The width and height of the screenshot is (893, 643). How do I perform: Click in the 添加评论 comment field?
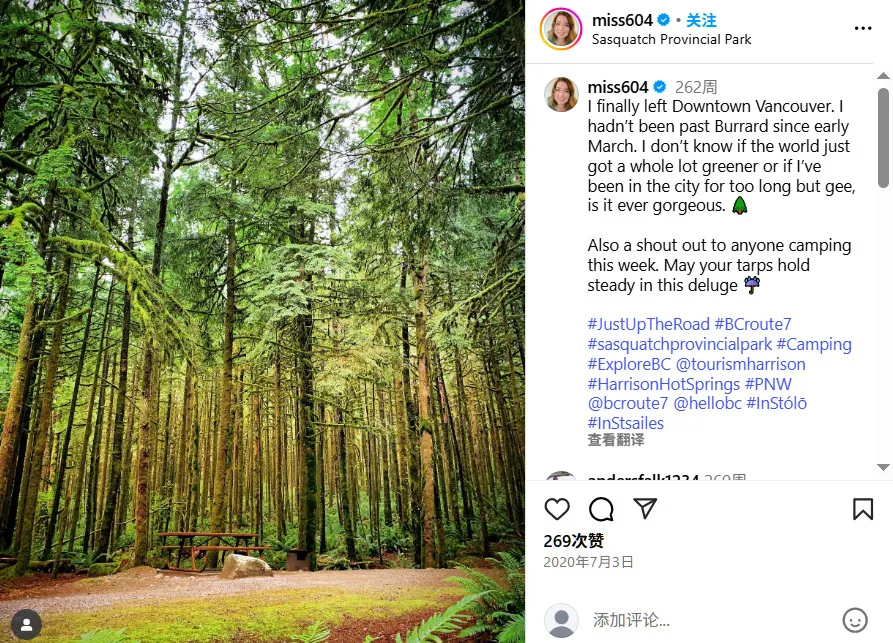click(700, 620)
